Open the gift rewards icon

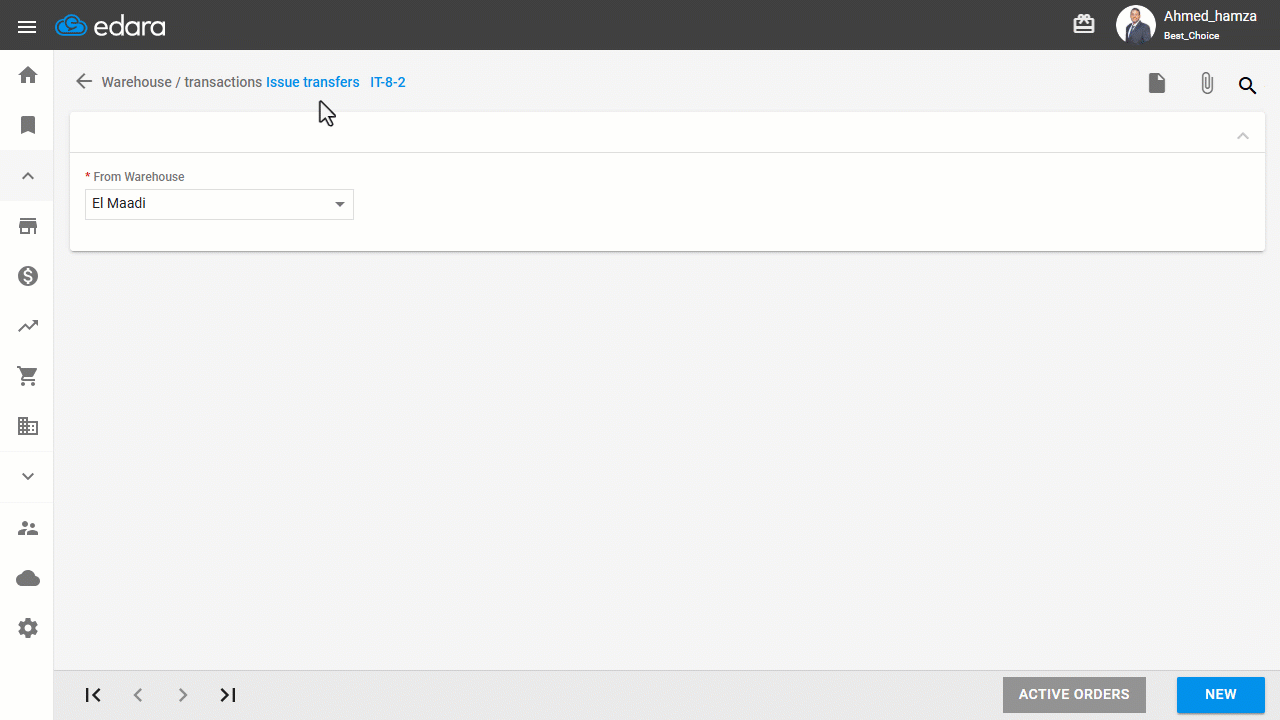1084,24
